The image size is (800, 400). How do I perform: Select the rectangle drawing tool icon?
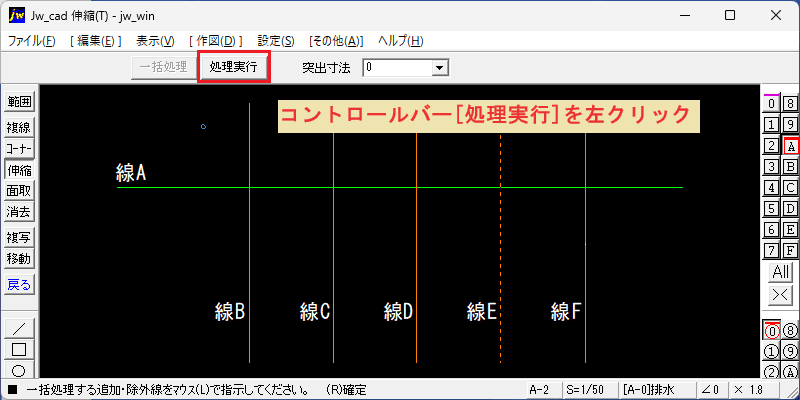click(x=19, y=349)
